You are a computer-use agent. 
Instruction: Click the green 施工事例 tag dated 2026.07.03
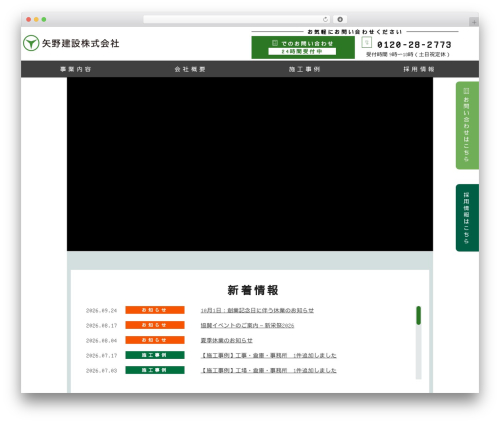[x=155, y=370]
